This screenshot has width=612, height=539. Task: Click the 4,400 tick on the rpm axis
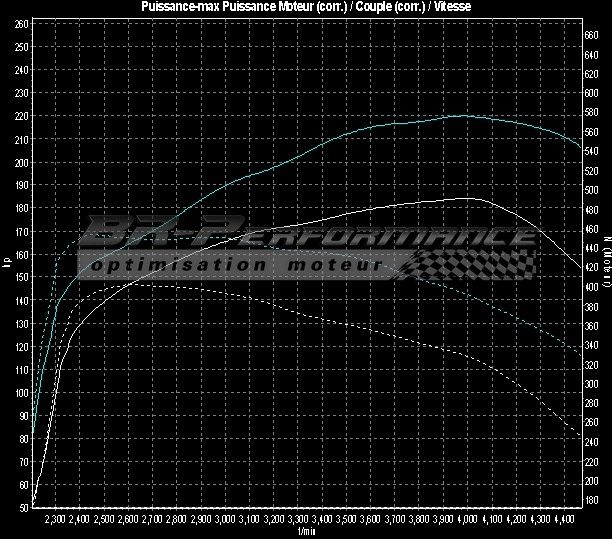tap(564, 520)
